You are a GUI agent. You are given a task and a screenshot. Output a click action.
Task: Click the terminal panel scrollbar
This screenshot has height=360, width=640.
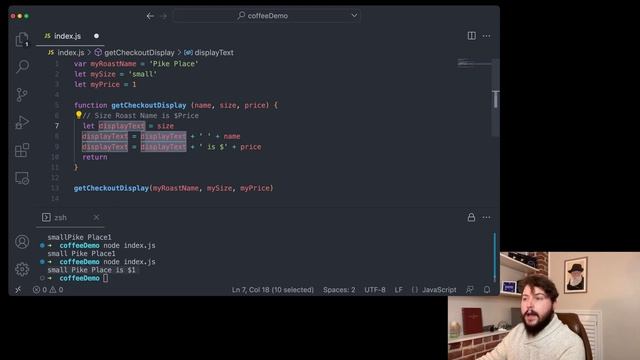click(495, 257)
